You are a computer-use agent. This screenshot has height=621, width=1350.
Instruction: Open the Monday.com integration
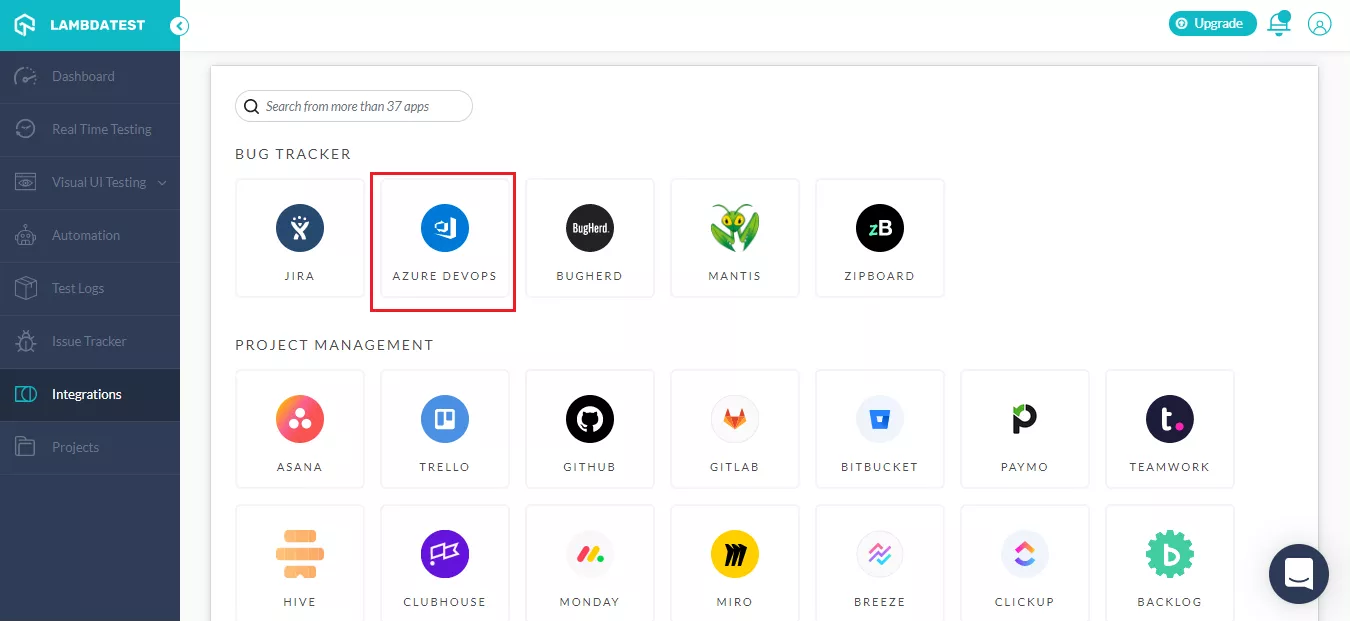click(x=589, y=563)
